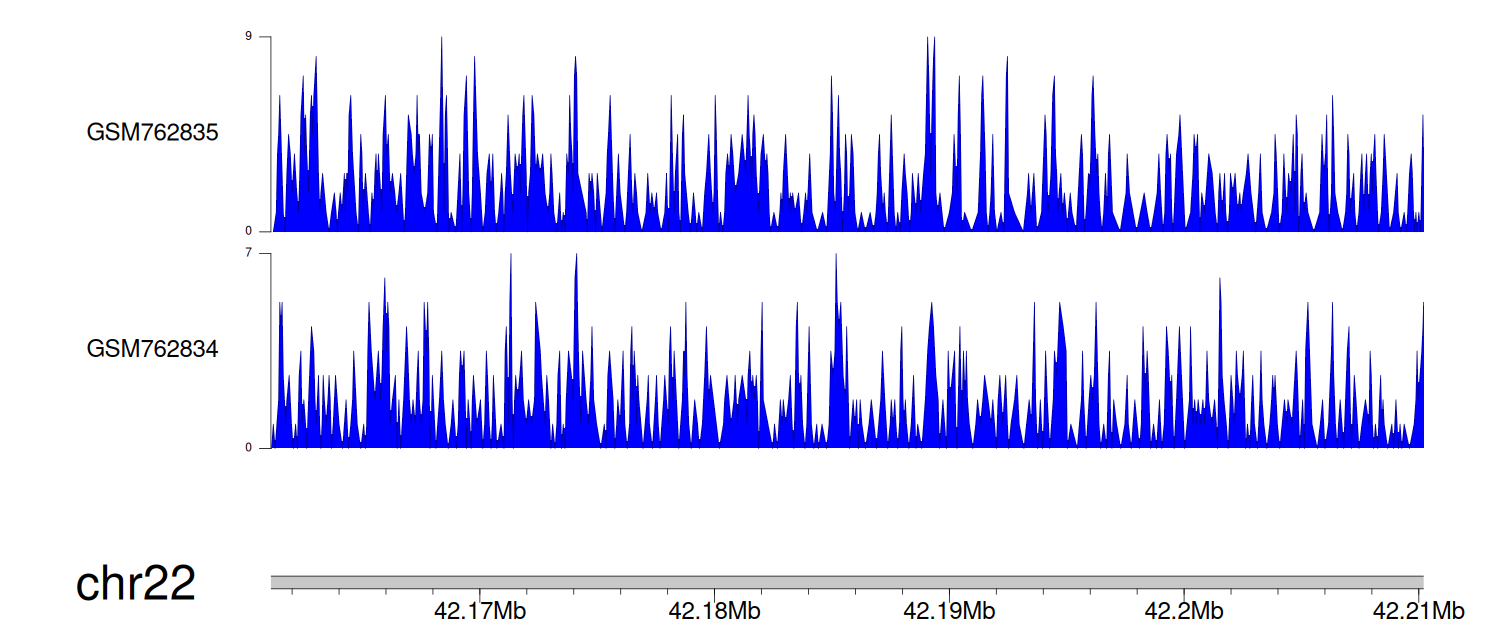
Task: Click the 42.21Mb axis label
Action: 1418,610
